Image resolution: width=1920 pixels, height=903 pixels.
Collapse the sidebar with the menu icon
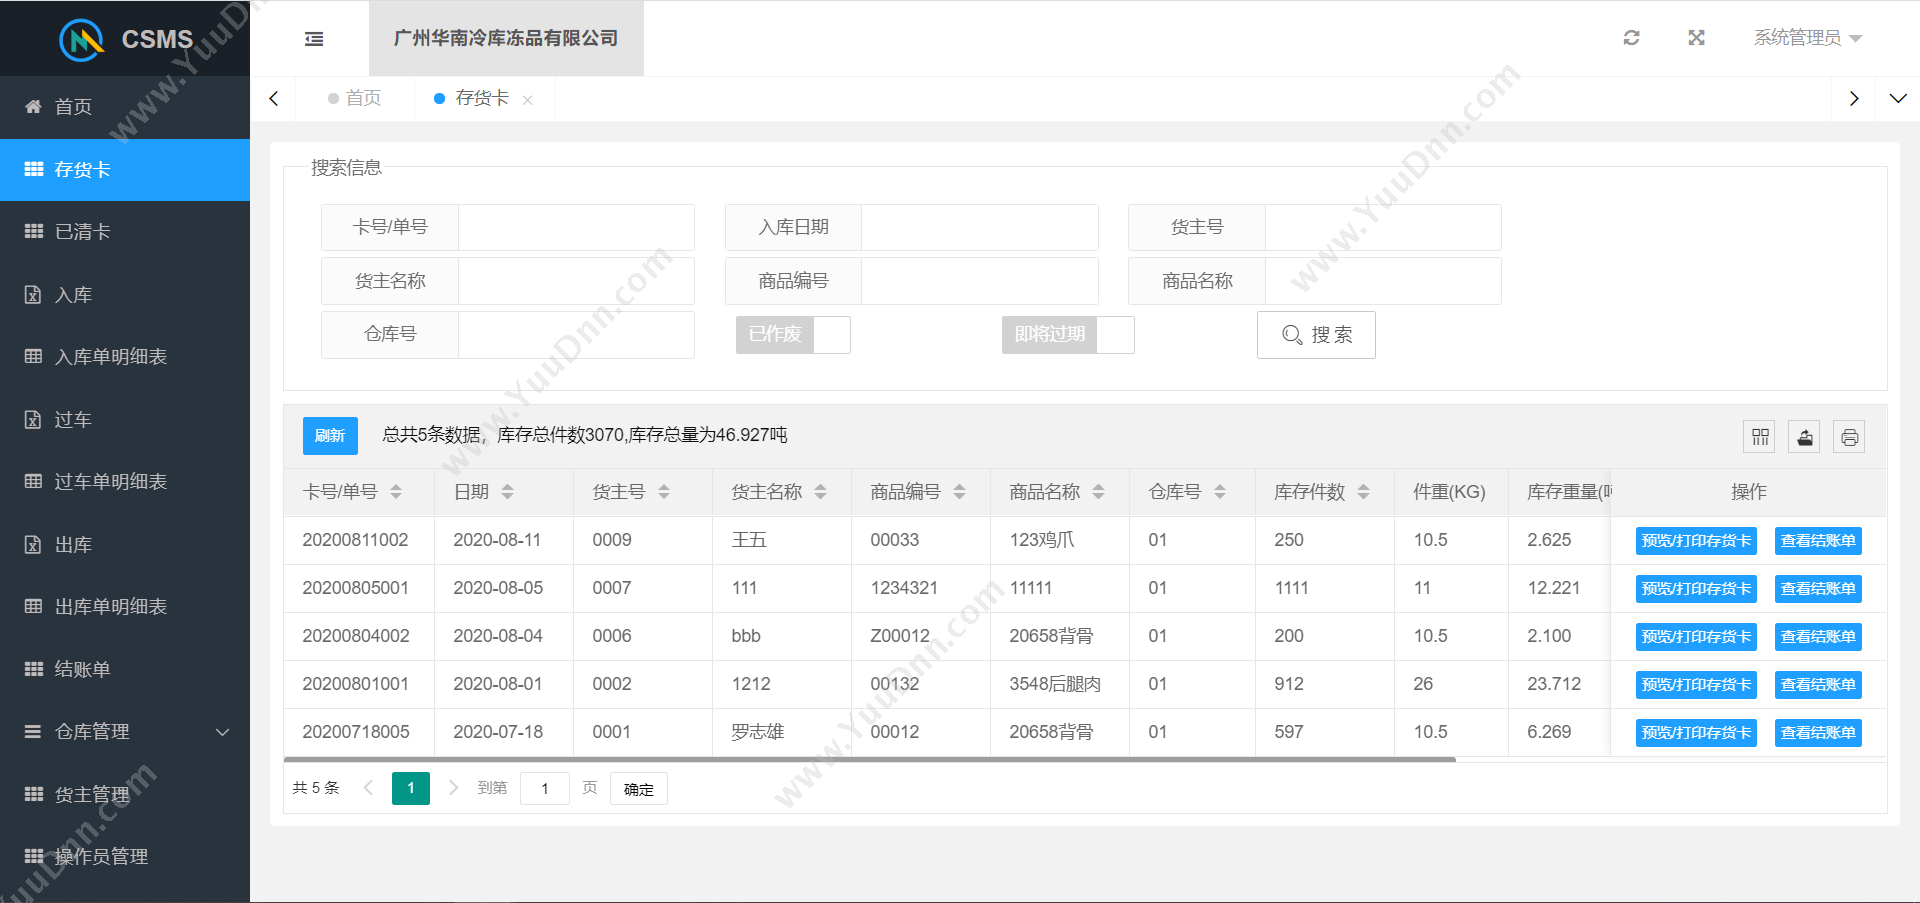pos(314,39)
